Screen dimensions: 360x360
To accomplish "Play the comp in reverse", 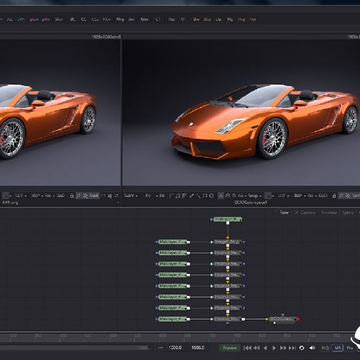I will click(x=265, y=348).
